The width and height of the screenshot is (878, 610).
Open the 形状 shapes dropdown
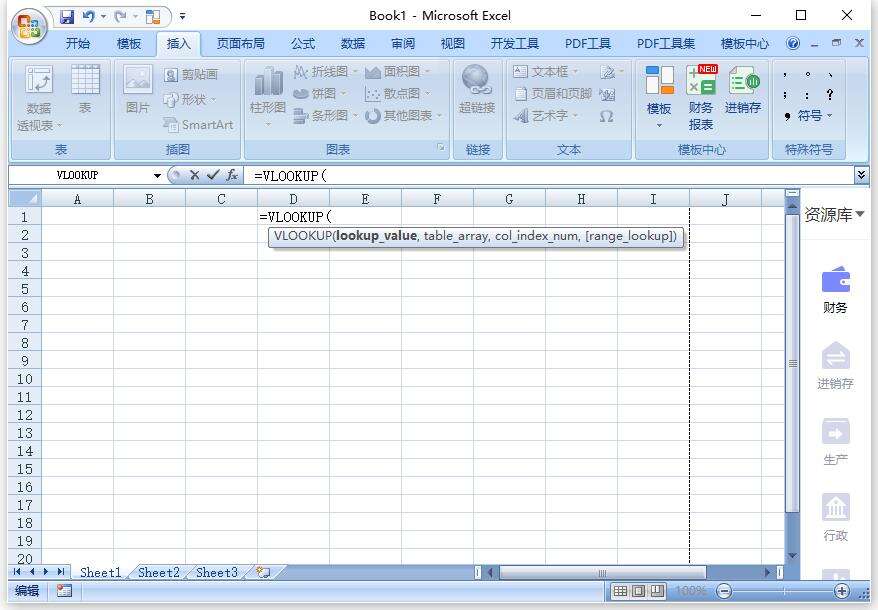[190, 100]
